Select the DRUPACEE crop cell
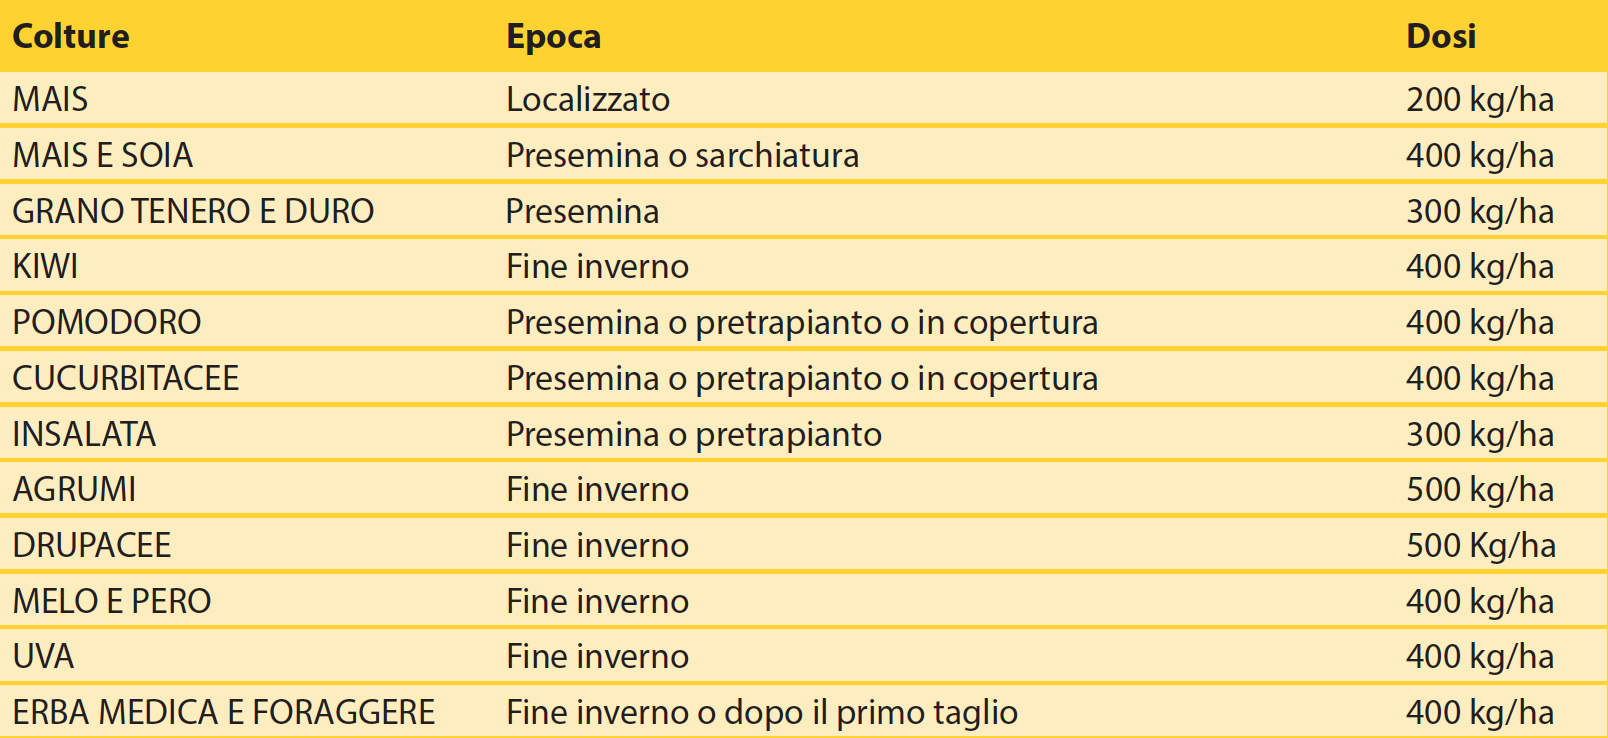The height and width of the screenshot is (738, 1608). (92, 545)
